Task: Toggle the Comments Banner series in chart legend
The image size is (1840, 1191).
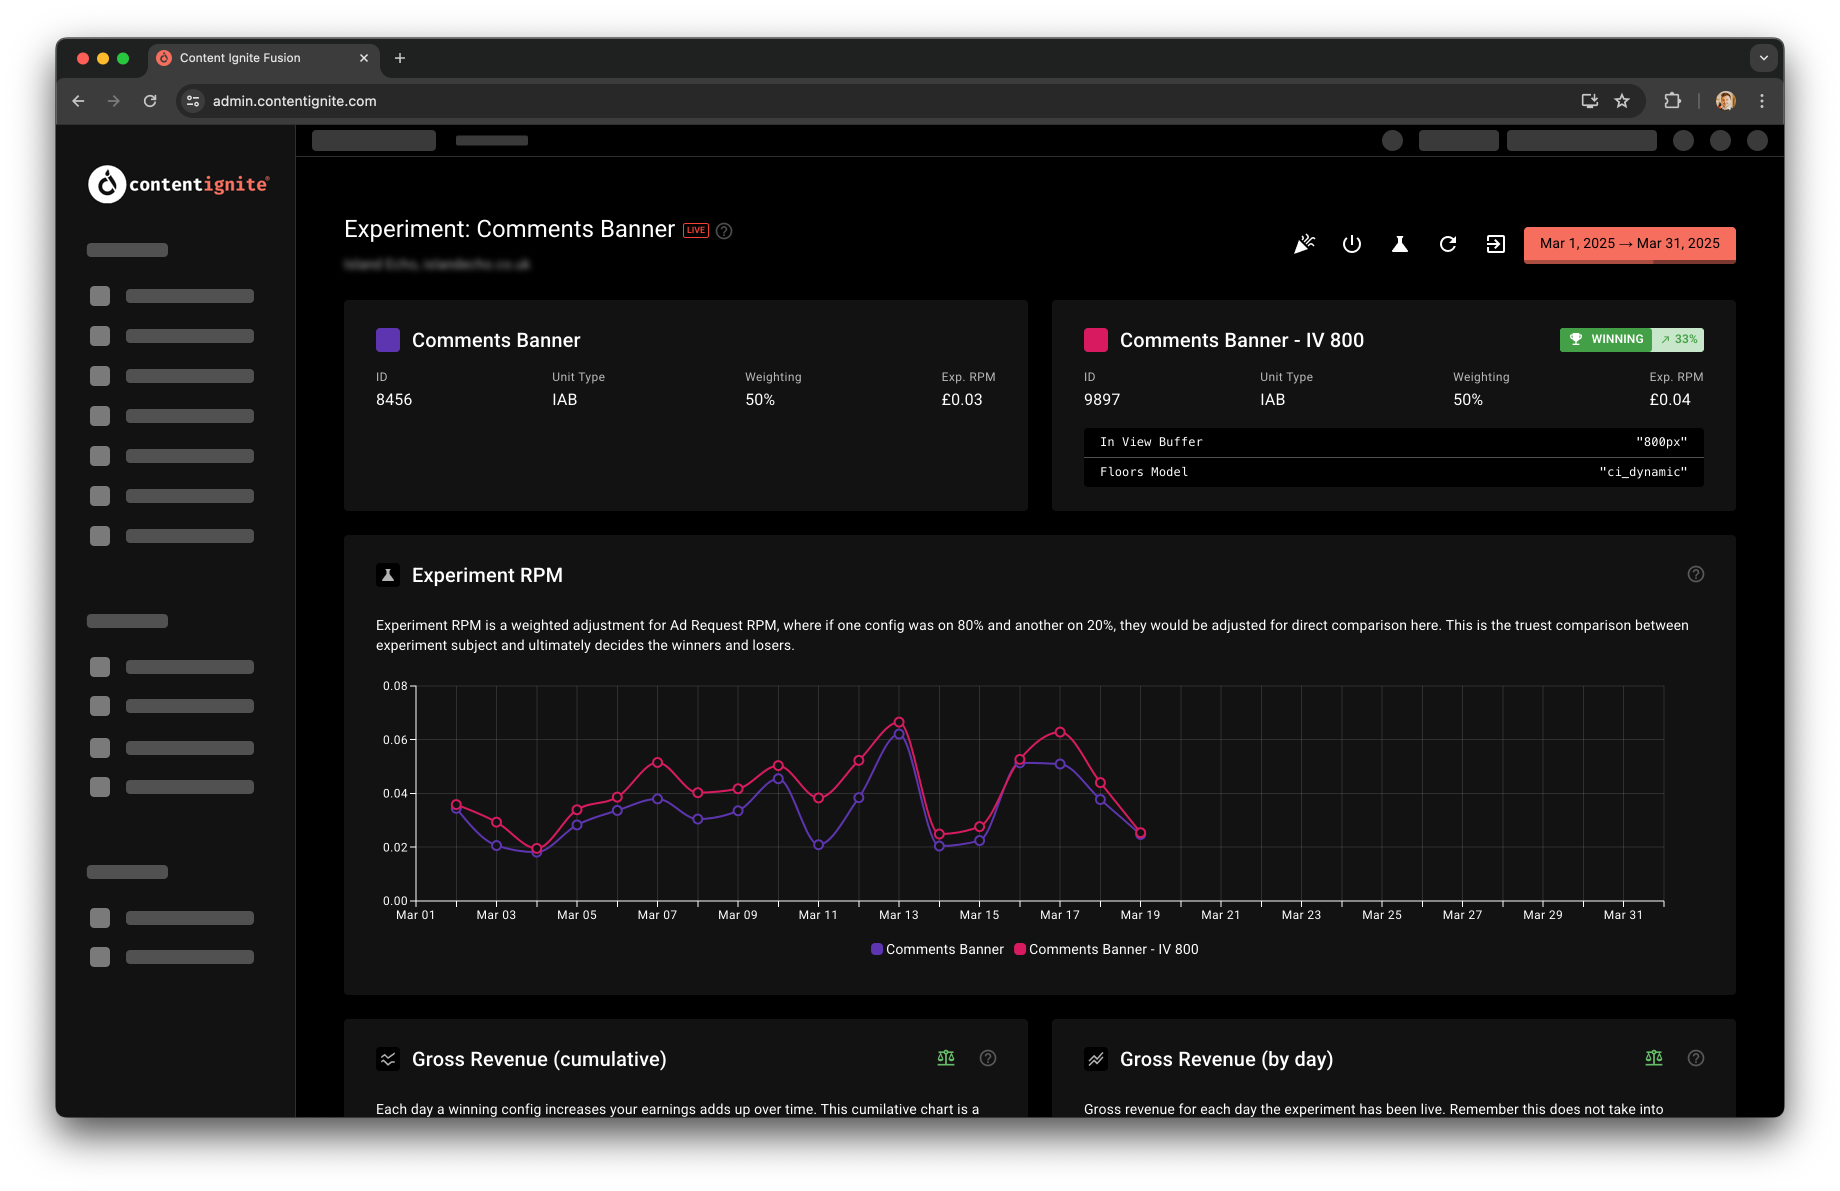Action: point(937,949)
